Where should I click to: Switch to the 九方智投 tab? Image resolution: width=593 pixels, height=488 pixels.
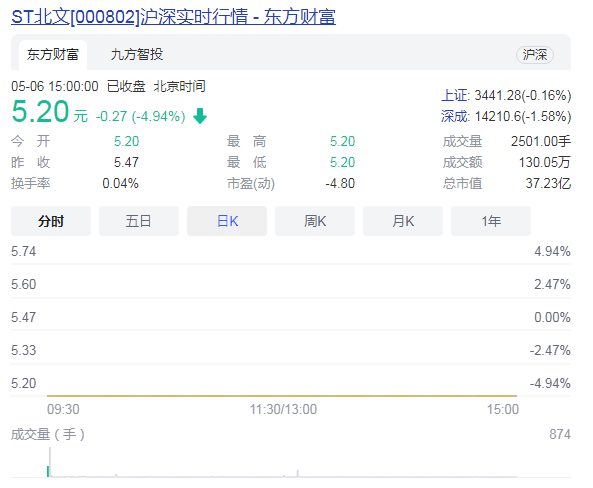[137, 55]
